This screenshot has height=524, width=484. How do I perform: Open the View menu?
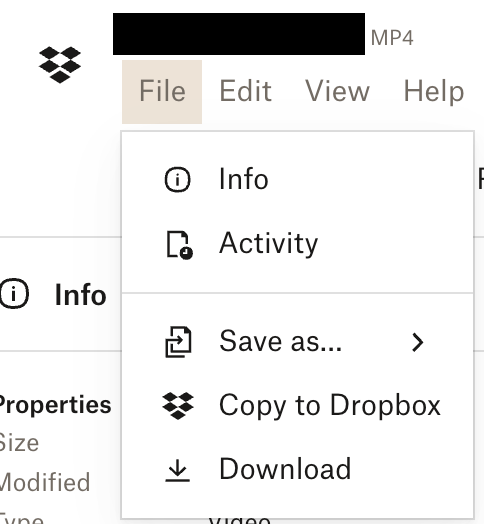pos(337,91)
